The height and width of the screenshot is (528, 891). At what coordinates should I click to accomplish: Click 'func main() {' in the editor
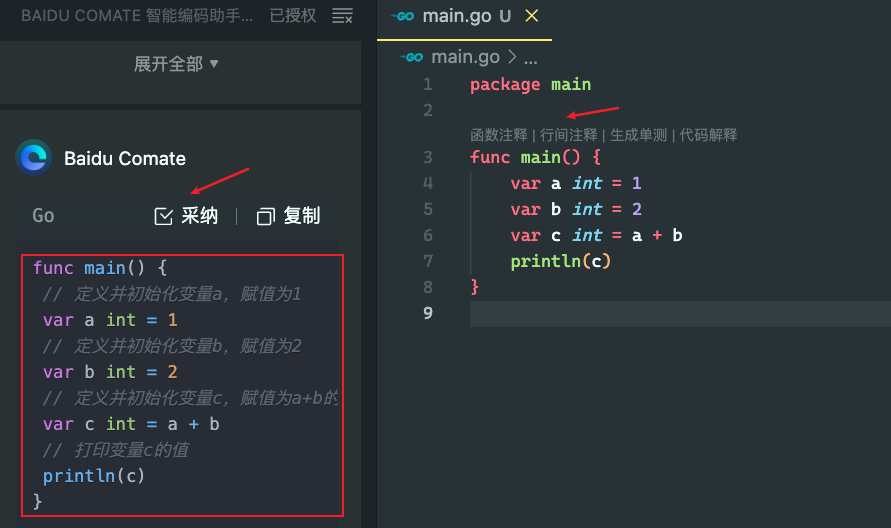click(x=535, y=157)
